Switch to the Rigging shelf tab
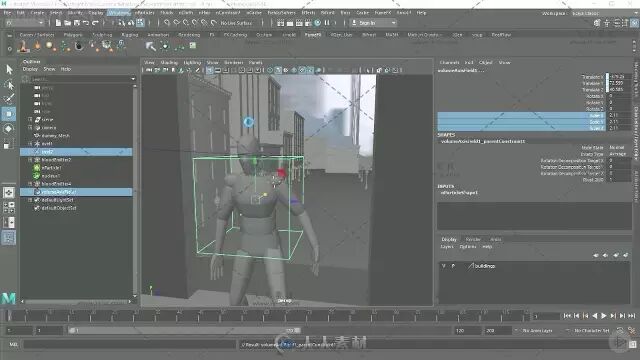Image resolution: width=640 pixels, height=360 pixels. (x=130, y=35)
